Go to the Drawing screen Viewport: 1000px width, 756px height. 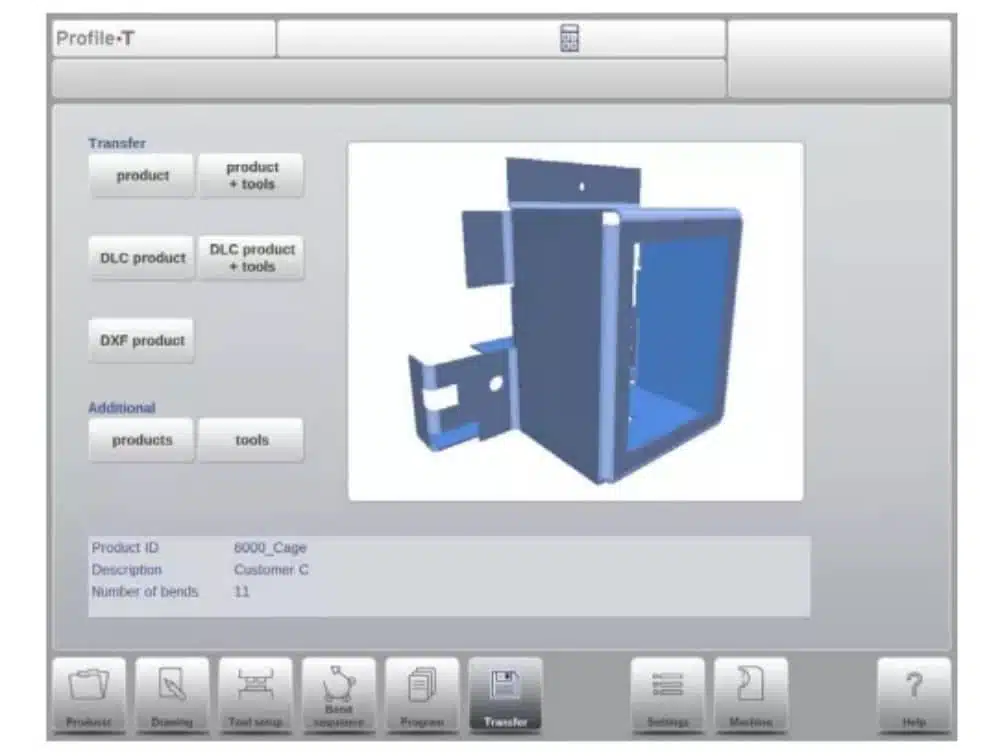pos(172,696)
